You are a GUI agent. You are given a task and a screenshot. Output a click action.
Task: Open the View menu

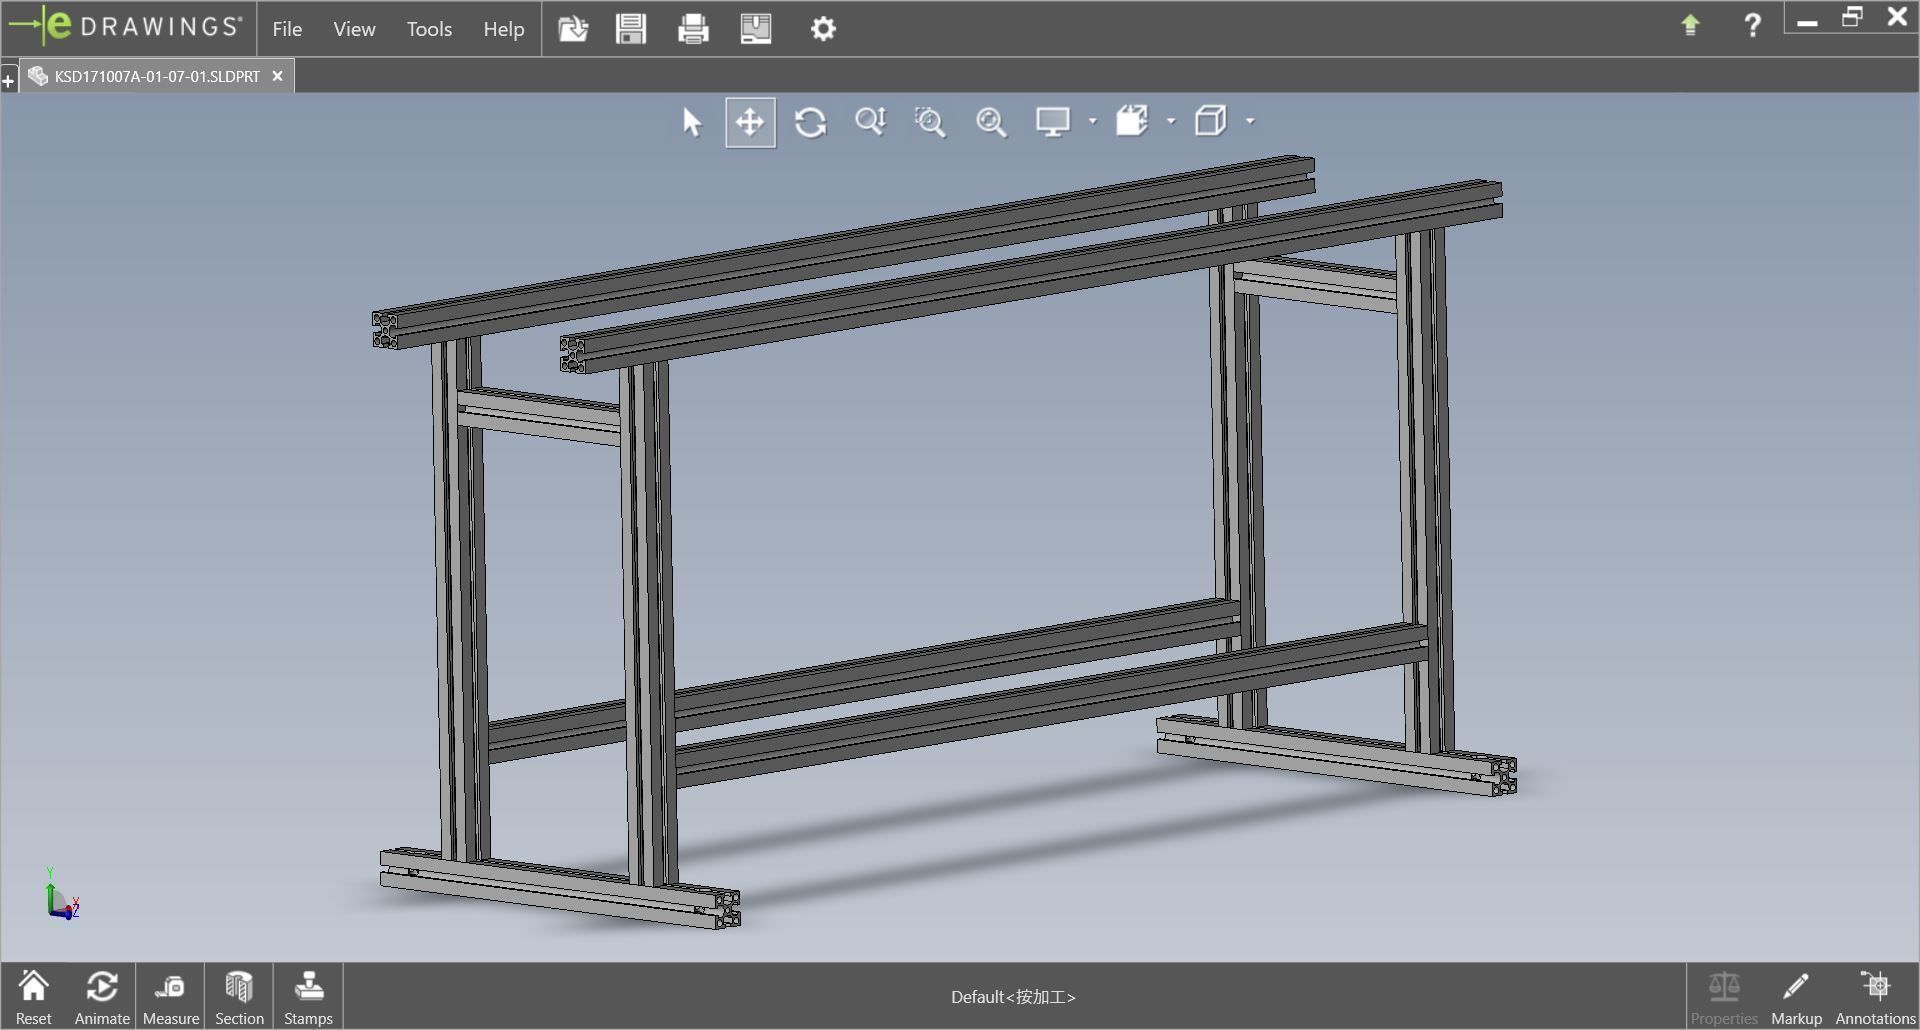(354, 29)
